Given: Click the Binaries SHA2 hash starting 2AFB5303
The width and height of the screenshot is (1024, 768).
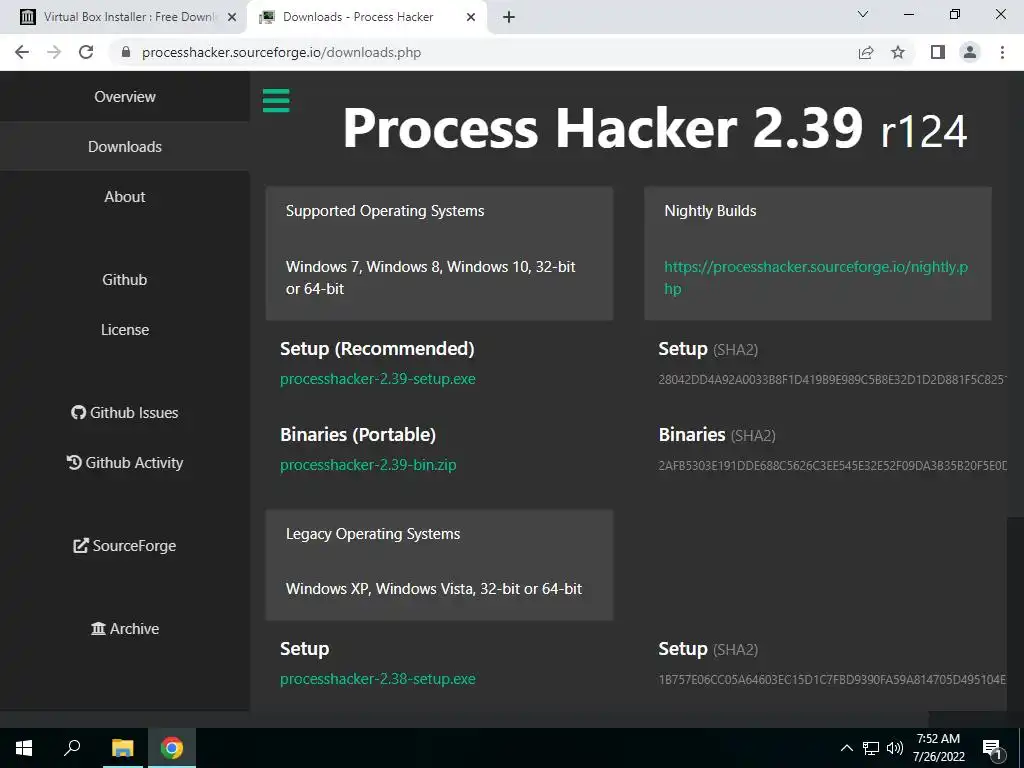Looking at the screenshot, I should pyautogui.click(x=832, y=466).
